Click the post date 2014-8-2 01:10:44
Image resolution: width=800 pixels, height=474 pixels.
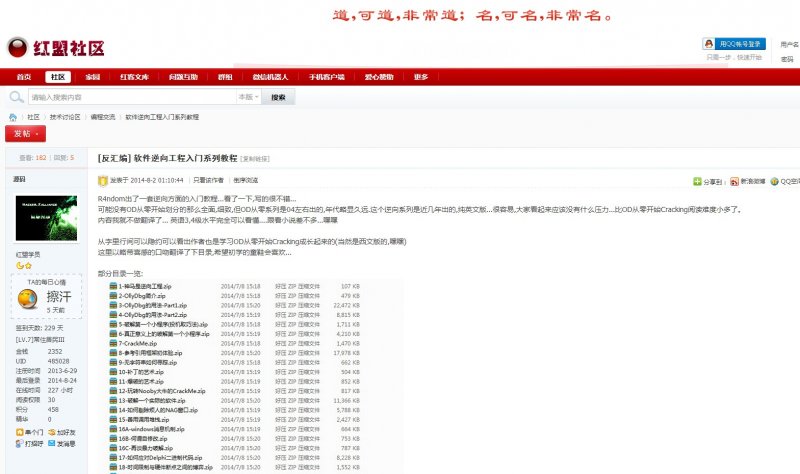pyautogui.click(x=157, y=180)
